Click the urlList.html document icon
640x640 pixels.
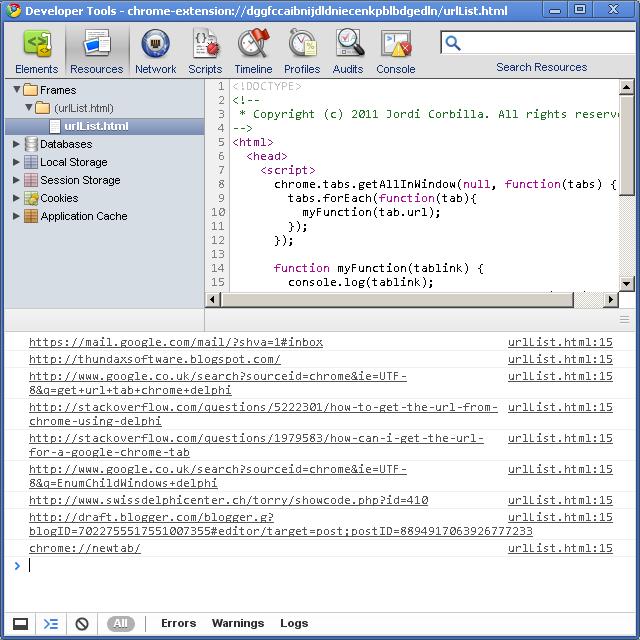55,126
